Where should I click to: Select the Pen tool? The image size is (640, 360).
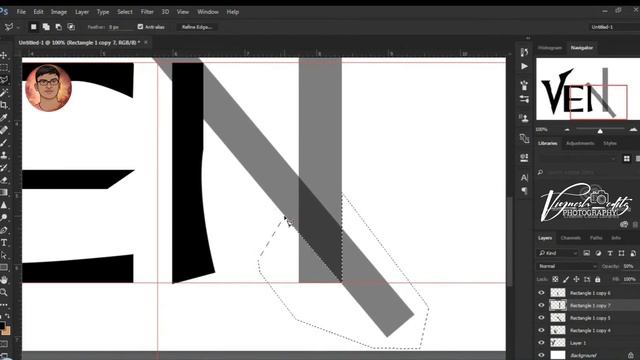tap(4, 230)
